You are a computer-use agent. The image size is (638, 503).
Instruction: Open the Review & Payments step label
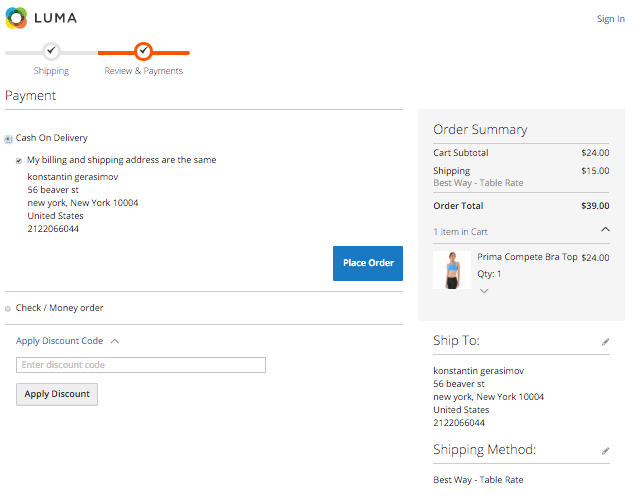[144, 71]
